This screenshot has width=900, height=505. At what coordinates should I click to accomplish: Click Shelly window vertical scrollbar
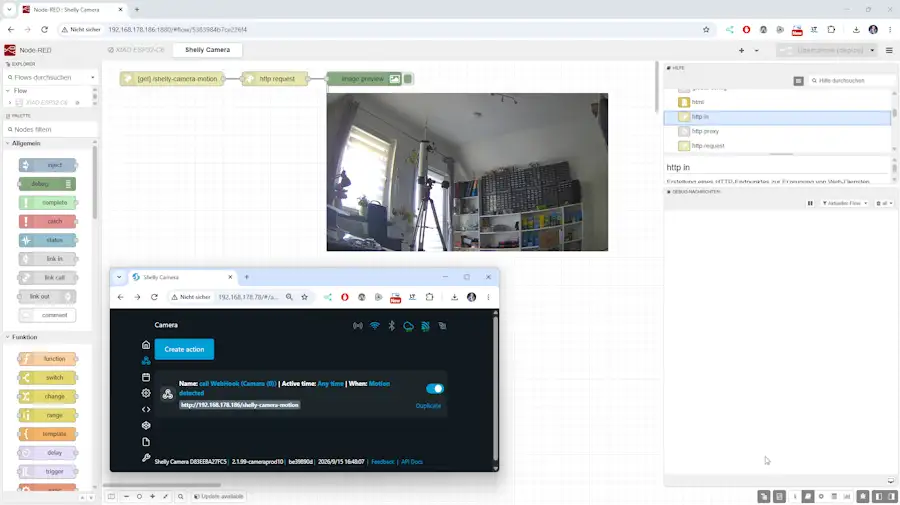tap(496, 390)
